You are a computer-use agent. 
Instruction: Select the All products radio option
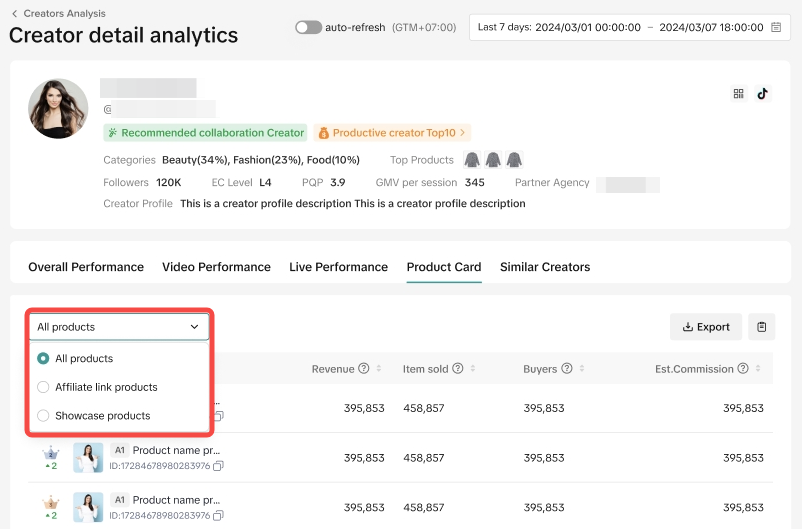43,359
